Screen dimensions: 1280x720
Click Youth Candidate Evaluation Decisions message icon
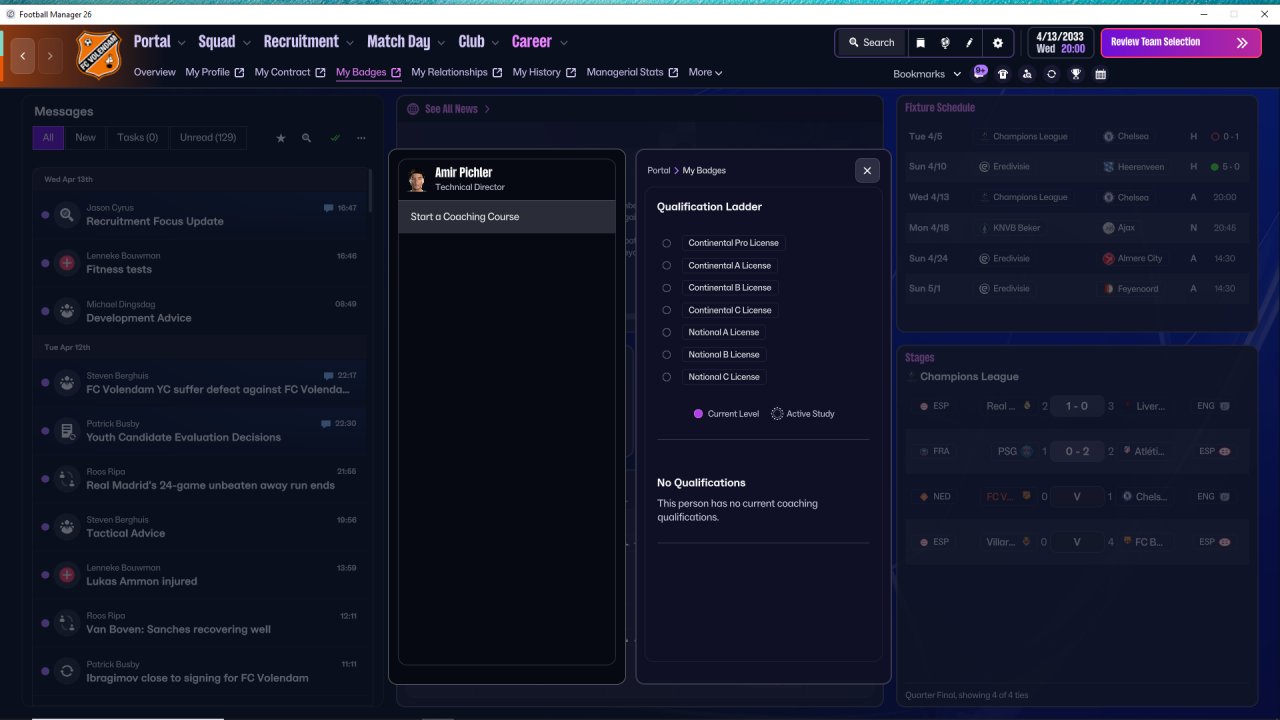click(67, 431)
